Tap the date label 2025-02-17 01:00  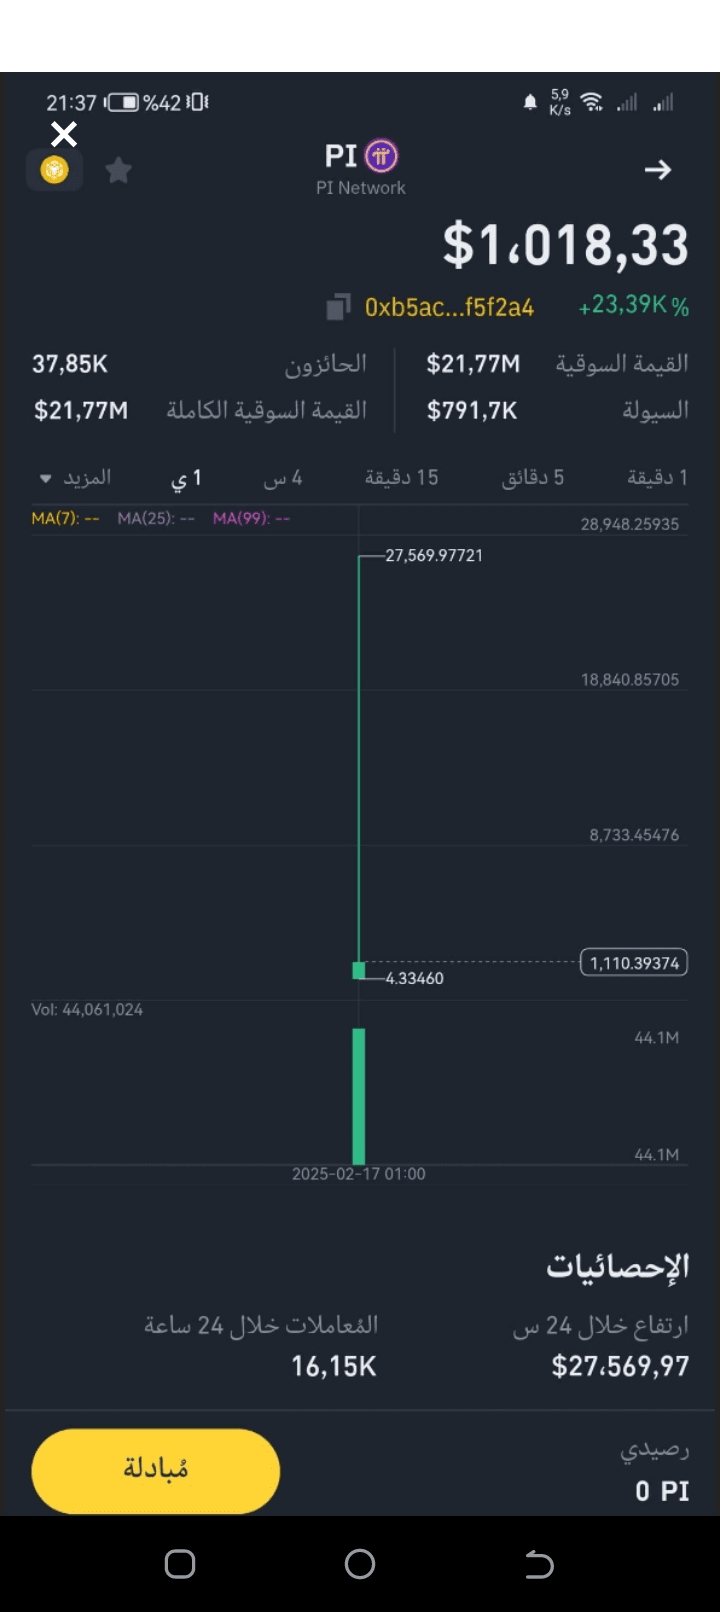click(359, 1174)
